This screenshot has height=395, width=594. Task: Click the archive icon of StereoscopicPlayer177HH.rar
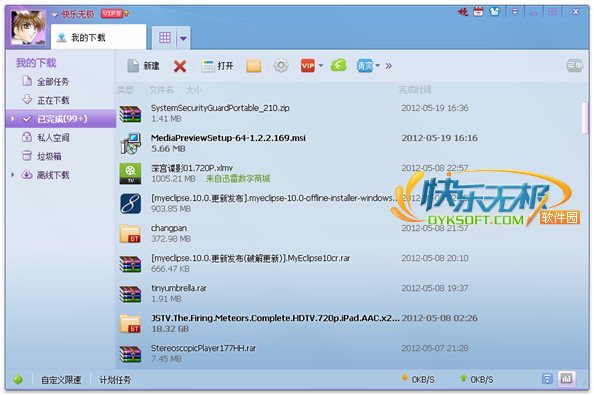(x=130, y=354)
